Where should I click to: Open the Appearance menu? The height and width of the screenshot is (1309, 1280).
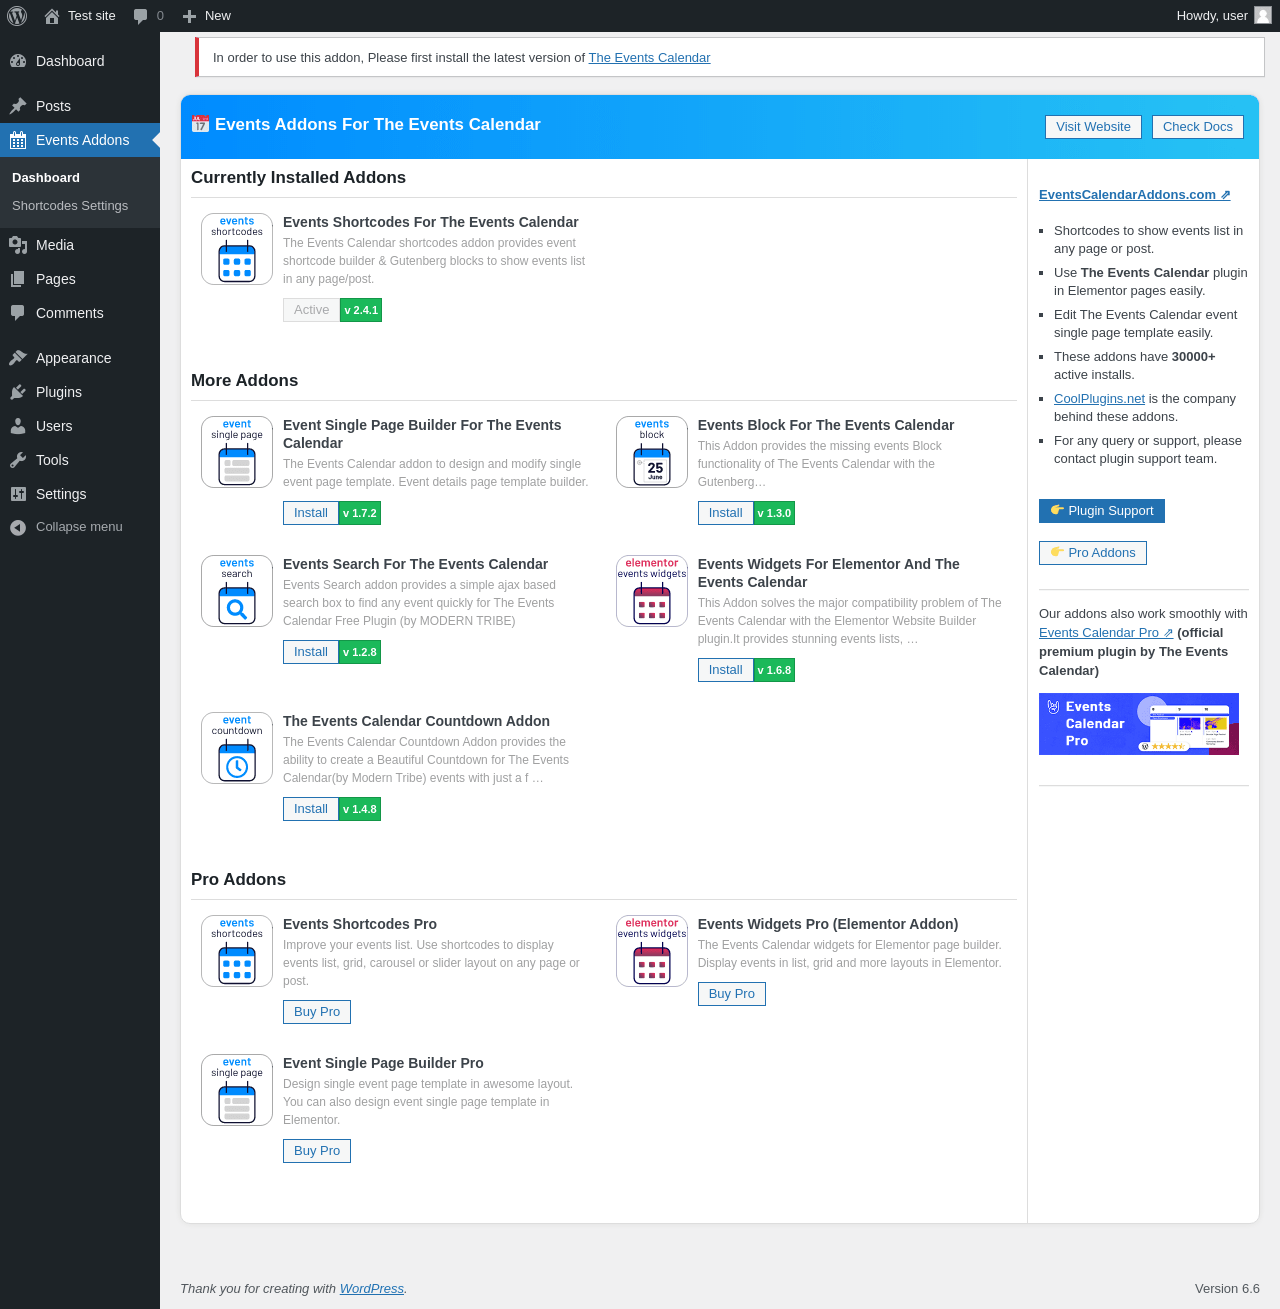(73, 358)
